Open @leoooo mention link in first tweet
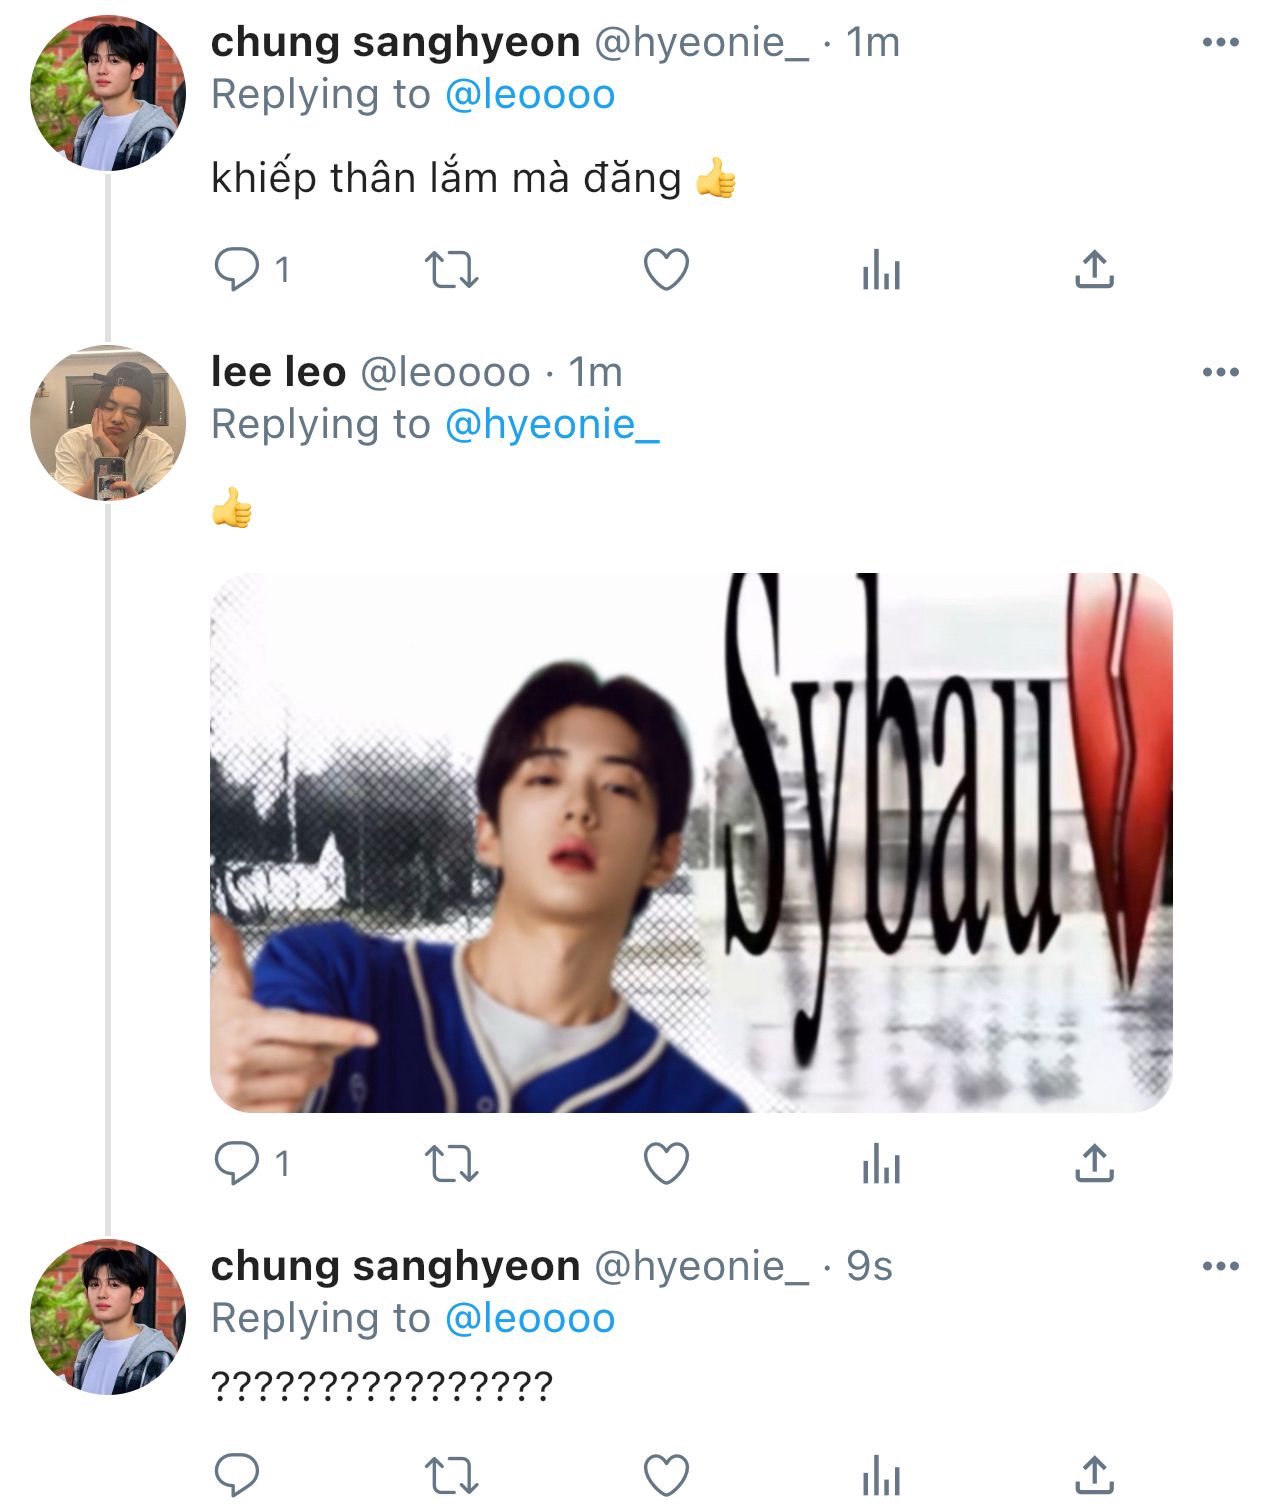Screen dimensions: 1284x1510 [529, 95]
